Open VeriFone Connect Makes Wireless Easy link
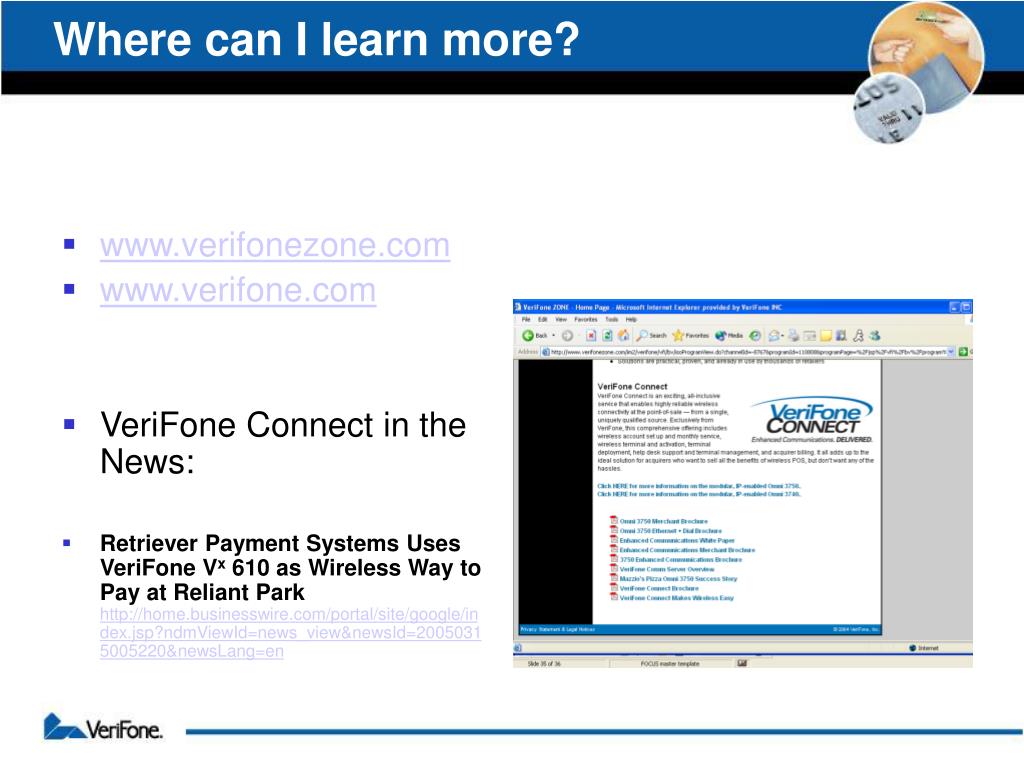The image size is (1024, 768). click(677, 598)
